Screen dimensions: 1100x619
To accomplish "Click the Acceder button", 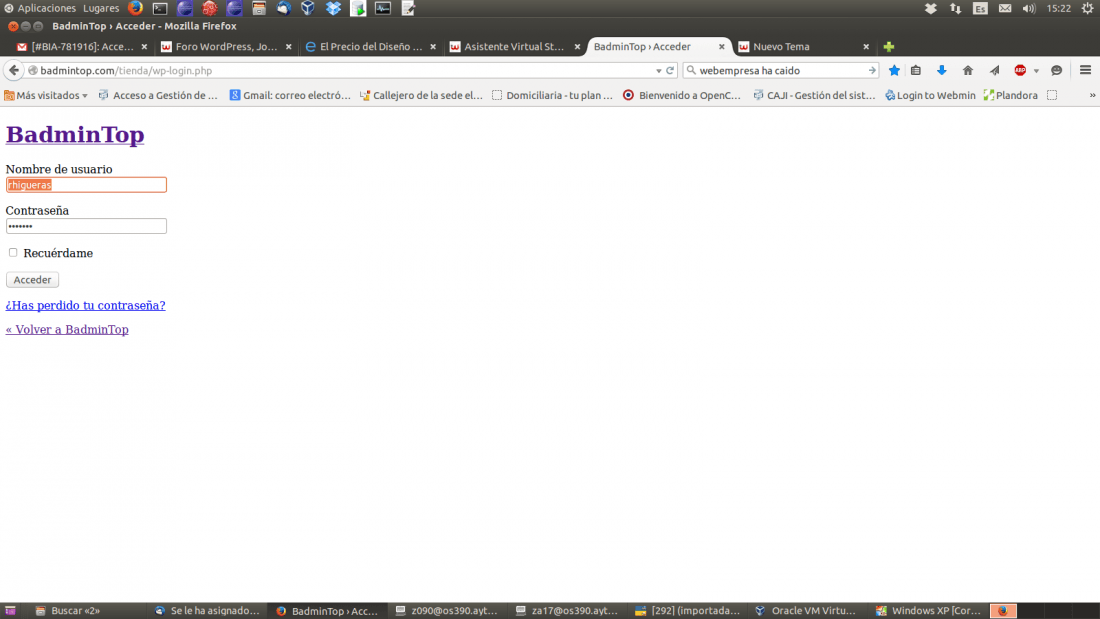I will [x=32, y=279].
